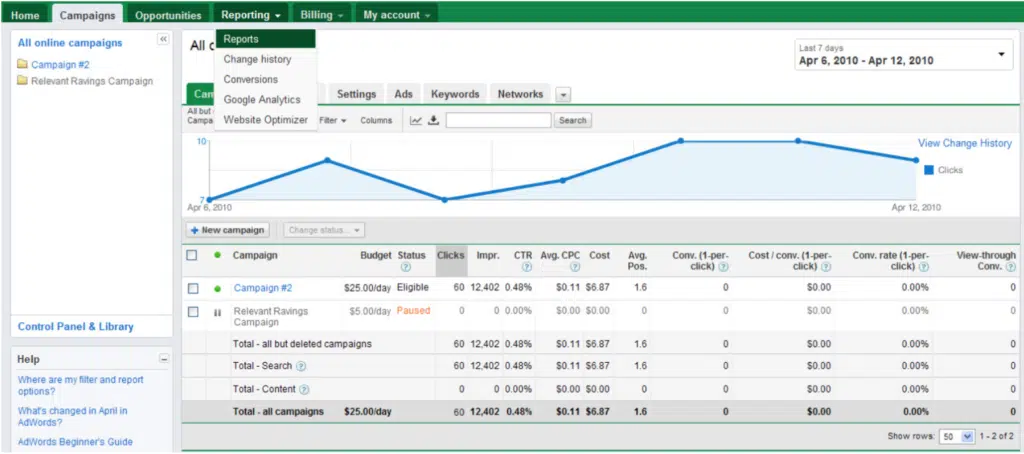The image size is (1024, 454).
Task: Switch to the Settings tab
Action: pyautogui.click(x=356, y=94)
